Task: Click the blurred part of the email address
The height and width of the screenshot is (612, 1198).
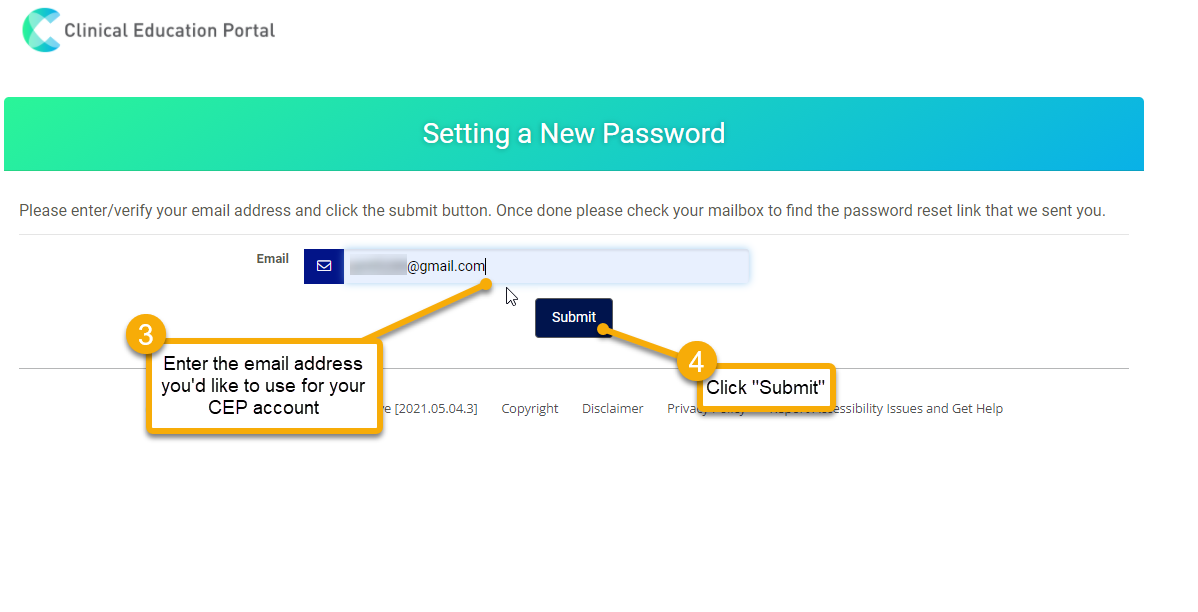Action: click(378, 266)
